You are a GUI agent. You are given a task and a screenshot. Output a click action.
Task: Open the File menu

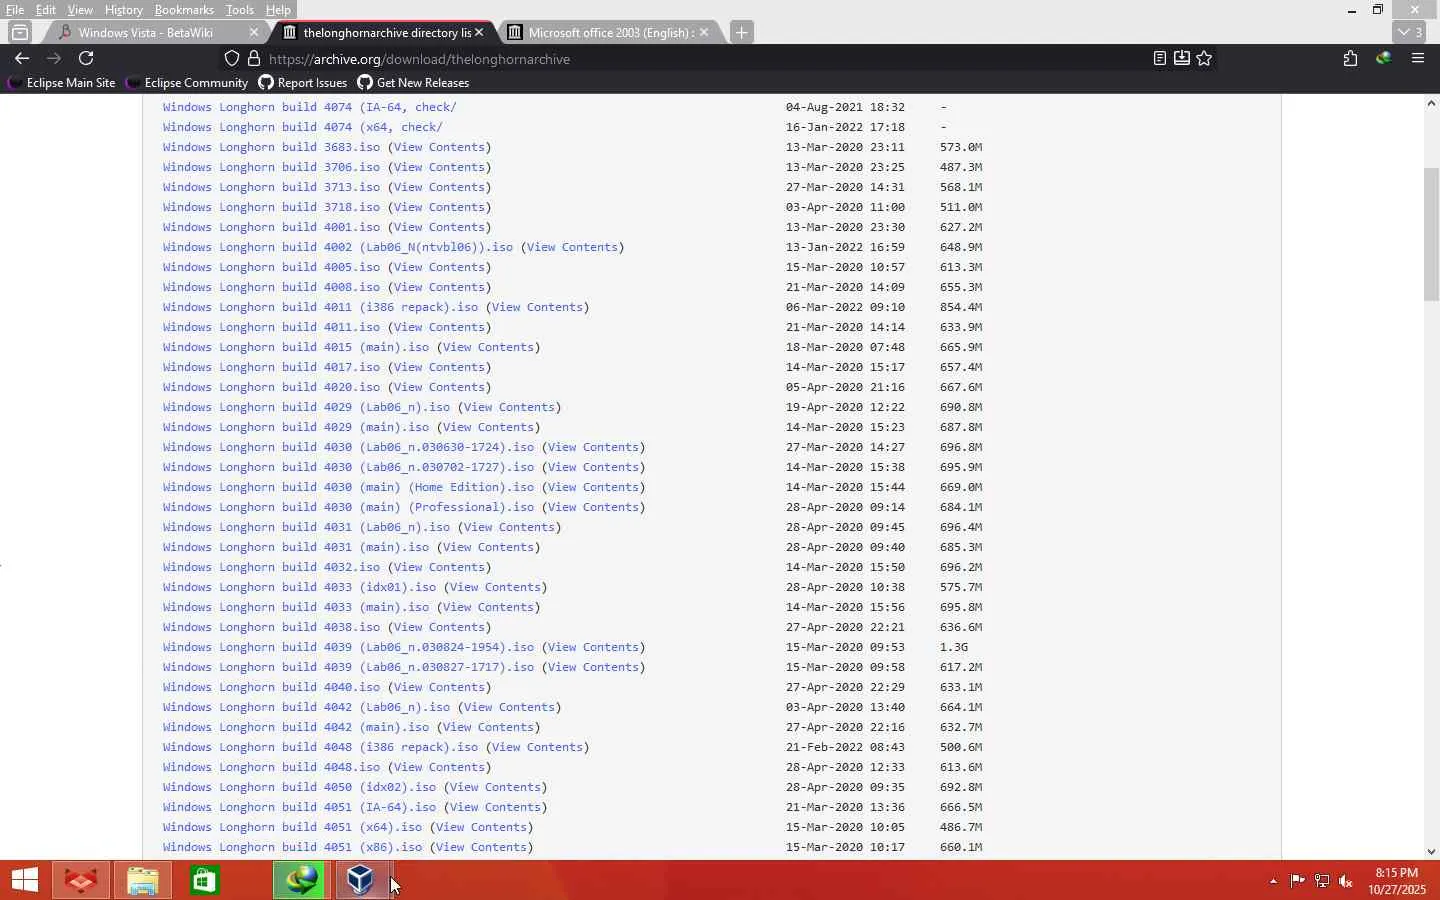[x=15, y=10]
